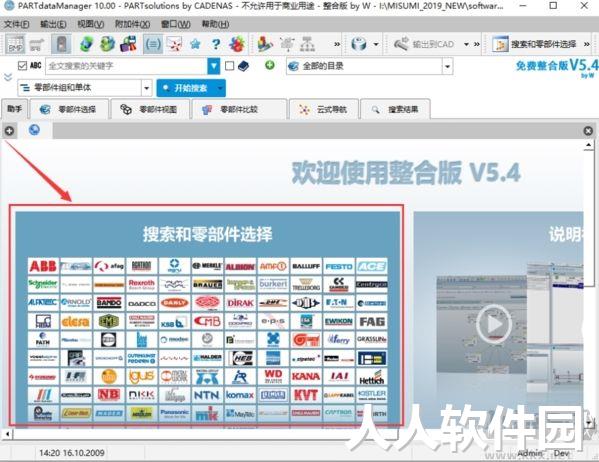Click the 输出到CAD export button
The height and width of the screenshot is (462, 599).
tap(424, 44)
